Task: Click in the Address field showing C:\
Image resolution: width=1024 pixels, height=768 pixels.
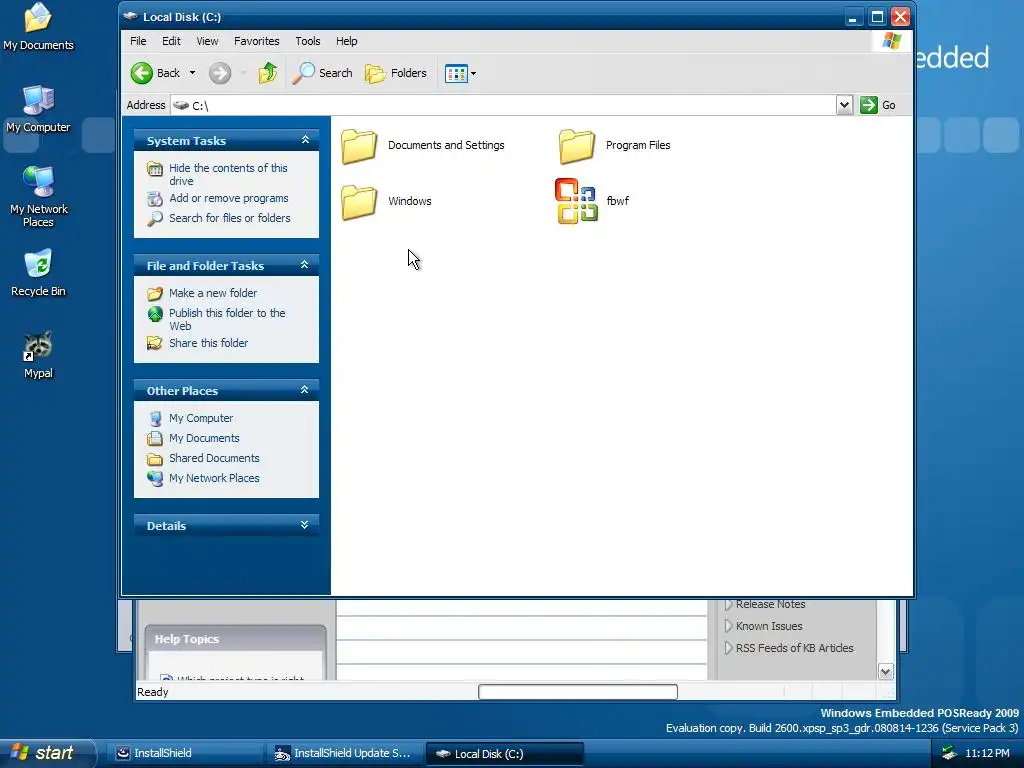Action: (503, 105)
